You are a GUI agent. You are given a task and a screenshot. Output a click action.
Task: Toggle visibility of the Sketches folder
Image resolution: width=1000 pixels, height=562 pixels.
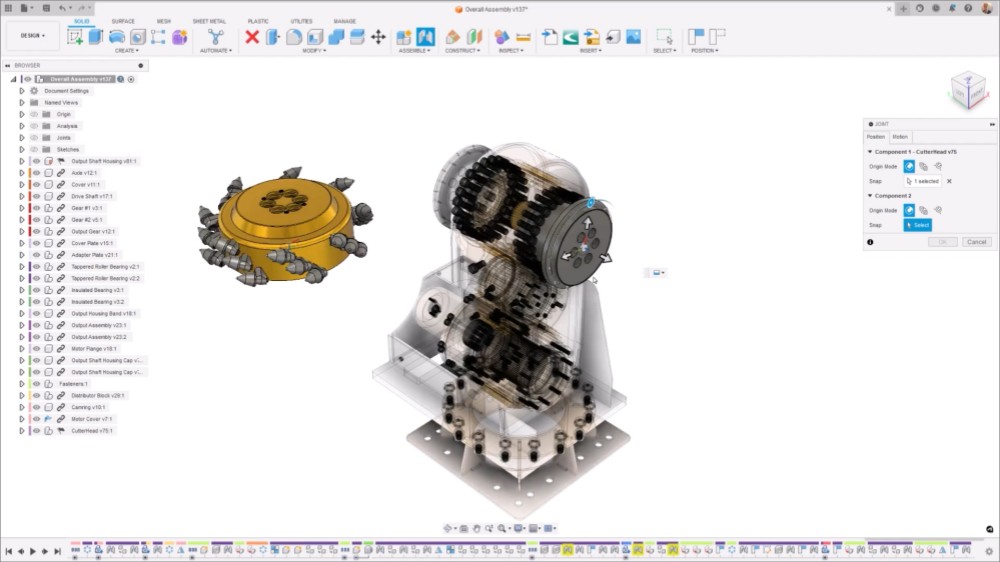[x=34, y=149]
